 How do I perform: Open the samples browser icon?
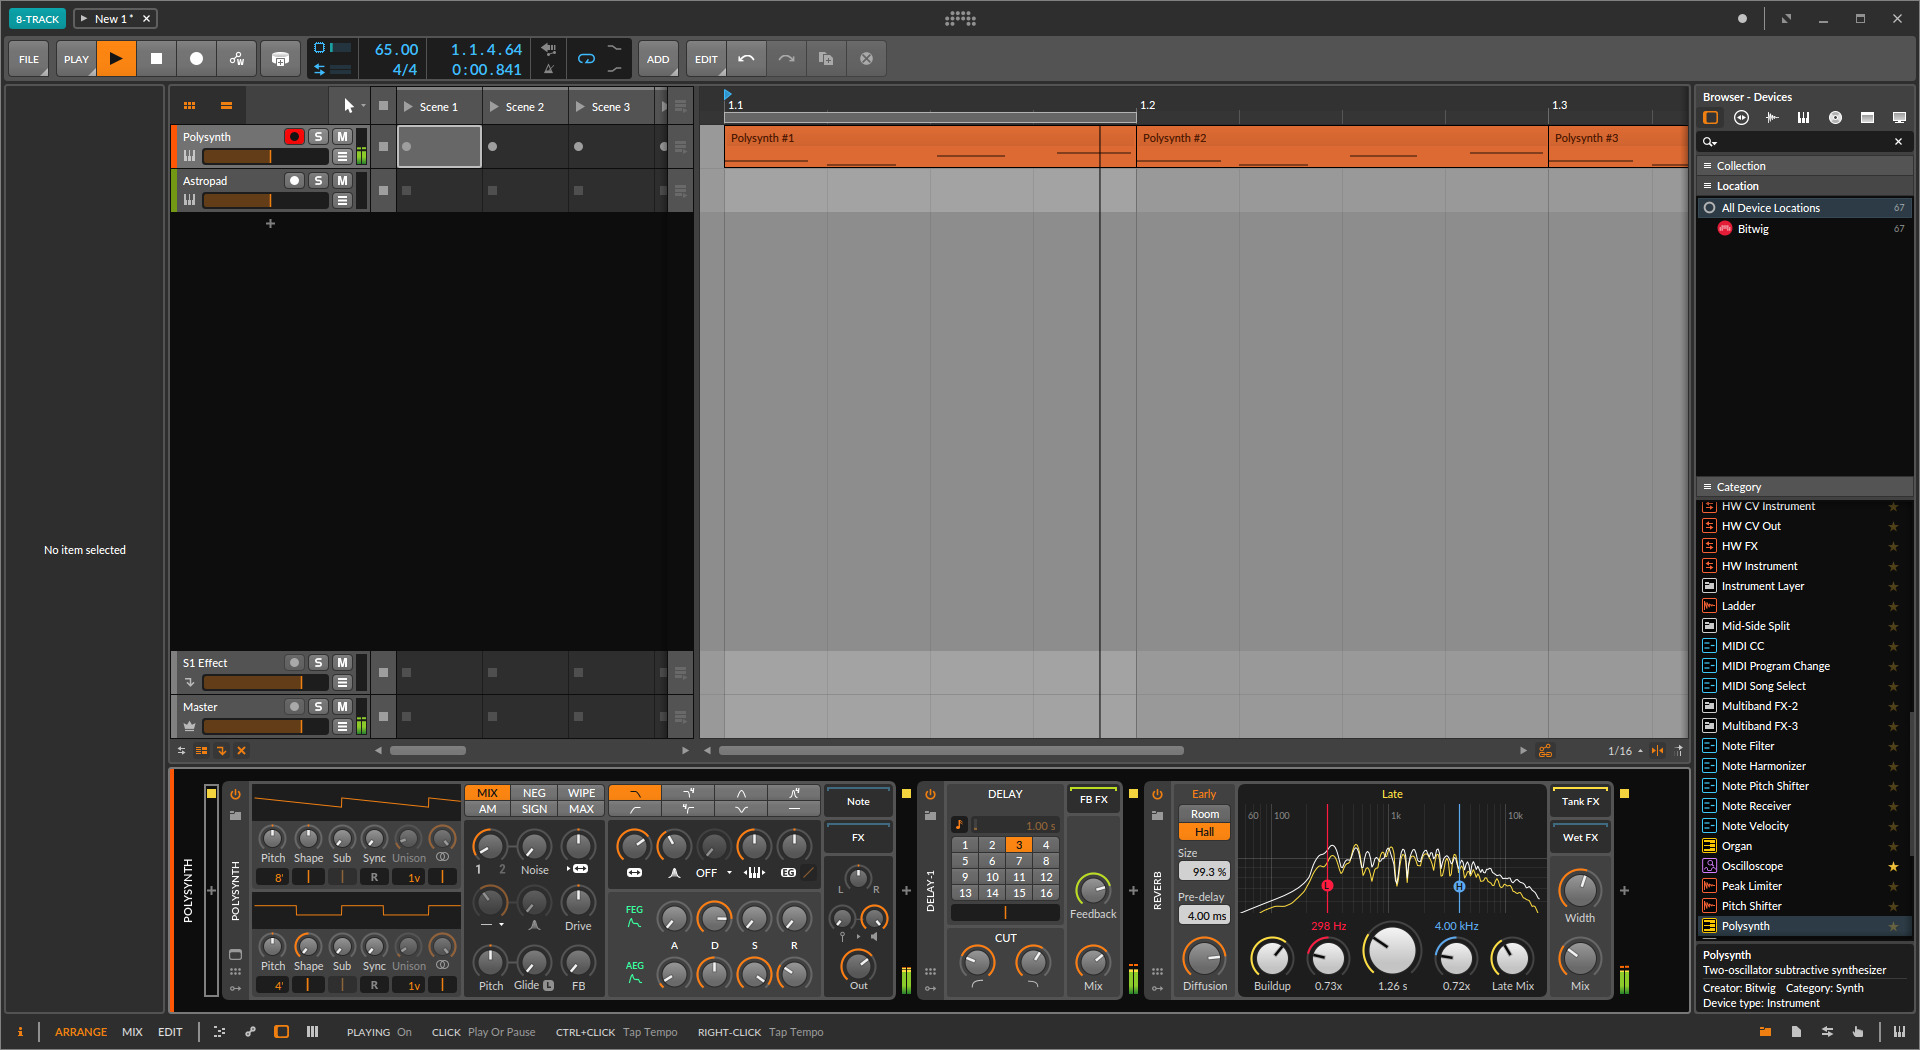click(1772, 118)
